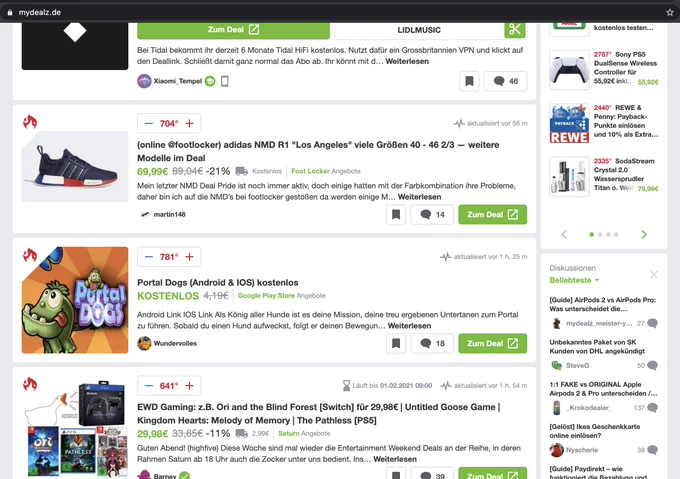Image resolution: width=680 pixels, height=479 pixels.
Task: Open the 18 comments on Portal Dogs
Action: (x=432, y=343)
